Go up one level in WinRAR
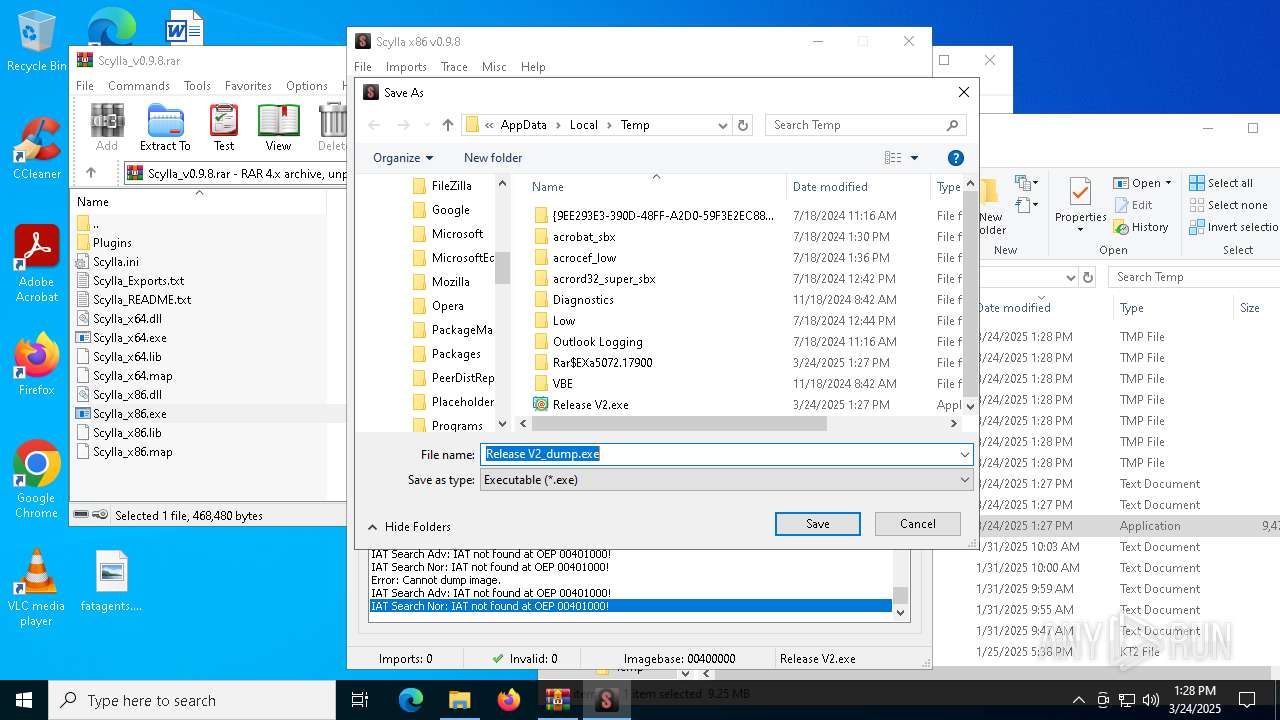This screenshot has width=1280, height=720. (x=91, y=173)
